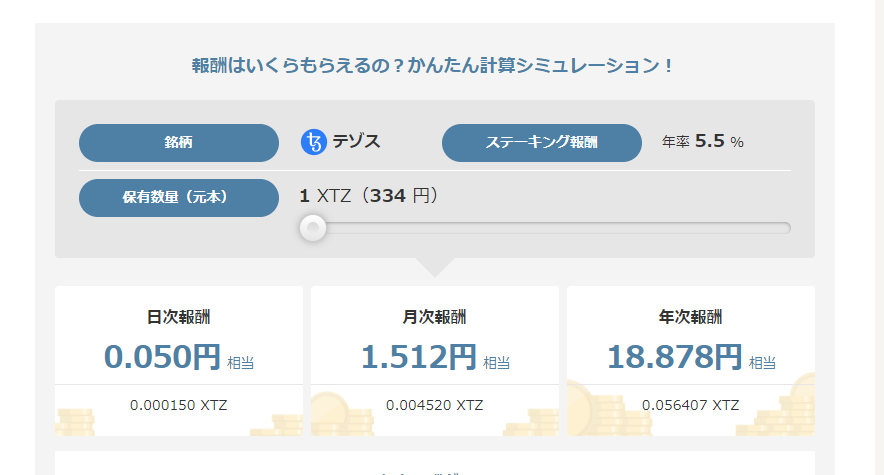Click the 0.056407 XTZ value
Viewport: 884px width, 475px height.
point(691,405)
